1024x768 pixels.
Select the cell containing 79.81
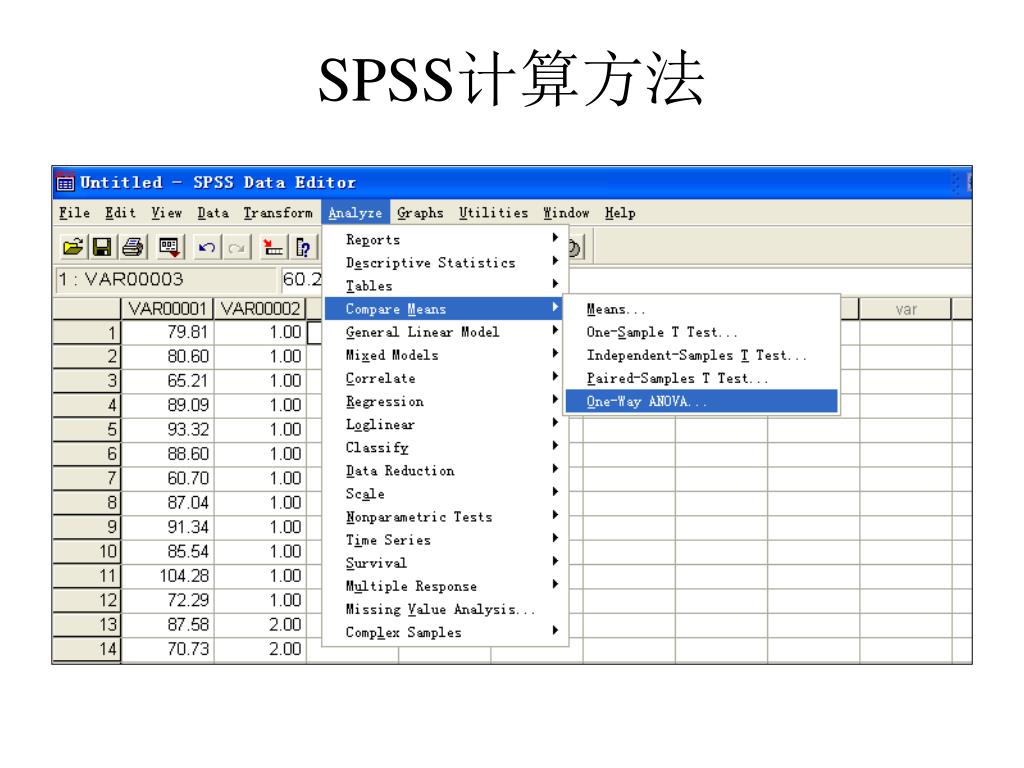[x=168, y=332]
